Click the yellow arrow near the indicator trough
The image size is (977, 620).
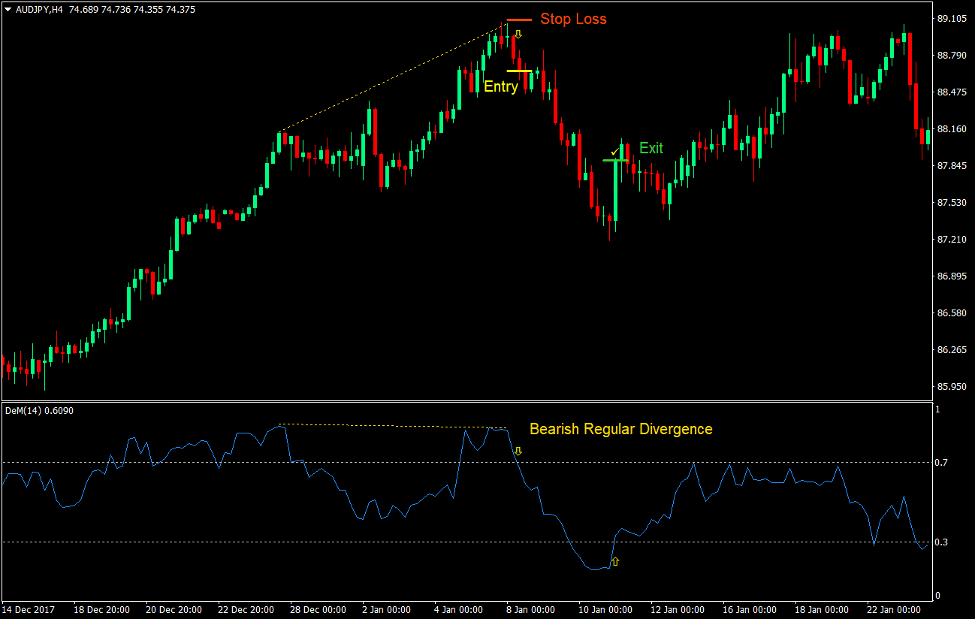click(x=615, y=562)
